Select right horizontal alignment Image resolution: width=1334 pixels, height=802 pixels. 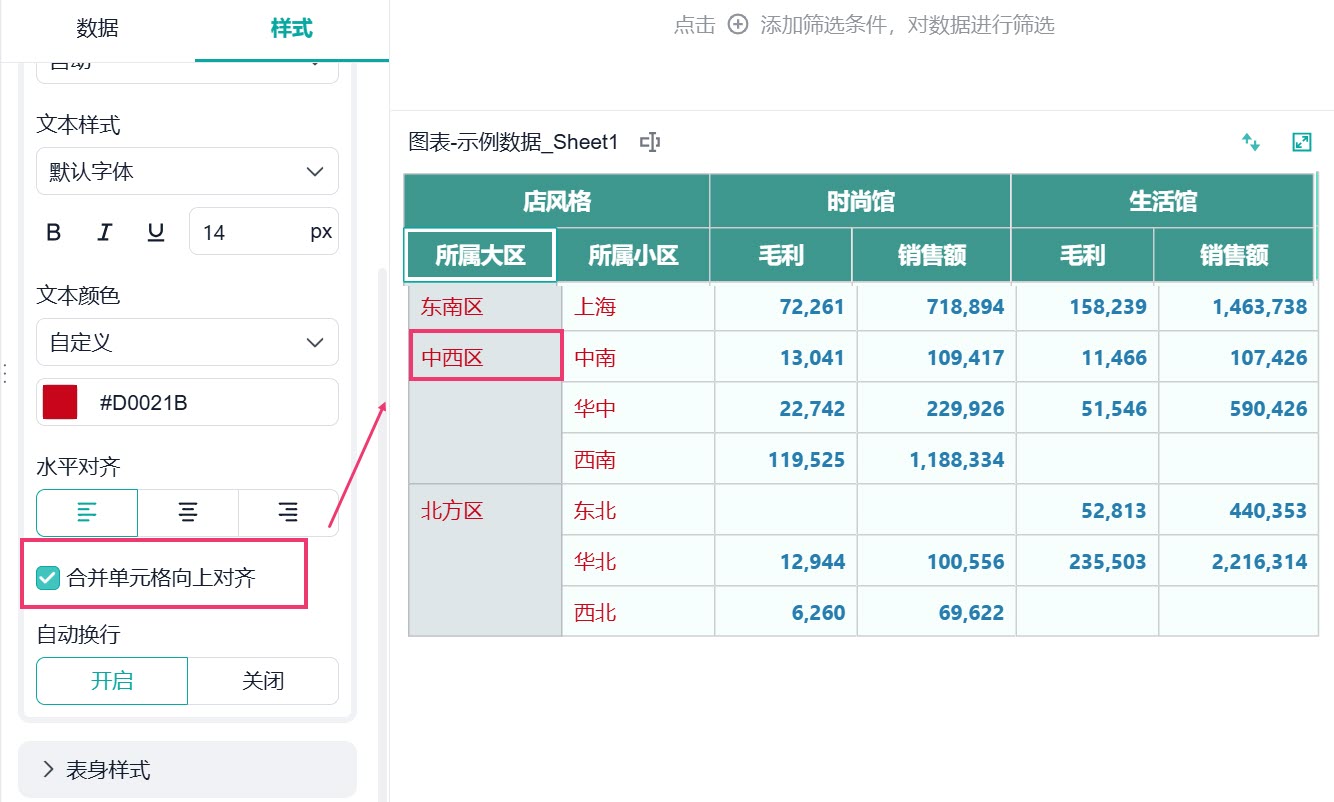coord(288,513)
